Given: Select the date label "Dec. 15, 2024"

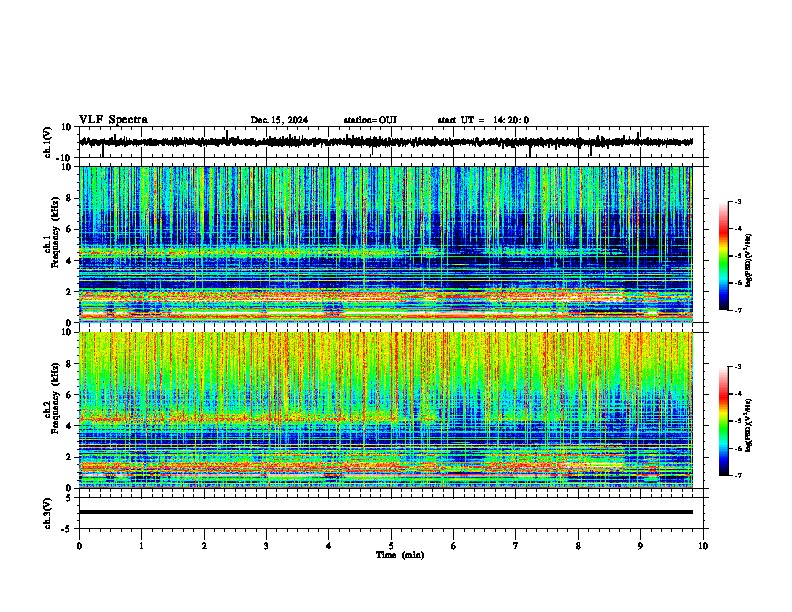Looking at the screenshot, I should click(279, 120).
